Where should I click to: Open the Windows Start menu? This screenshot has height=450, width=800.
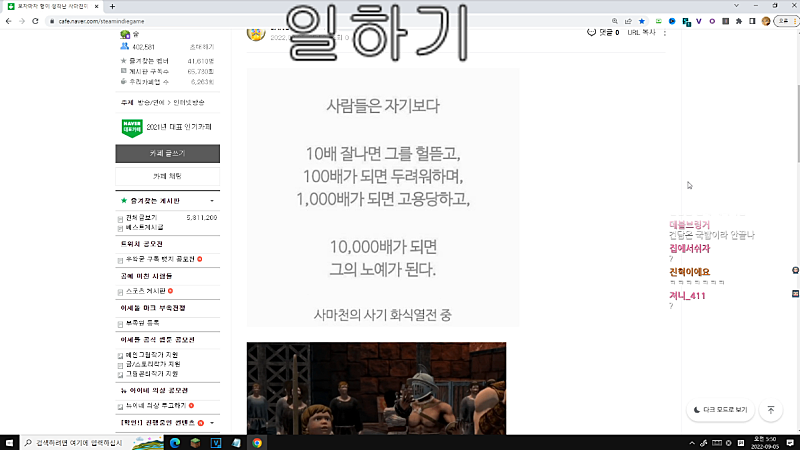pyautogui.click(x=9, y=443)
